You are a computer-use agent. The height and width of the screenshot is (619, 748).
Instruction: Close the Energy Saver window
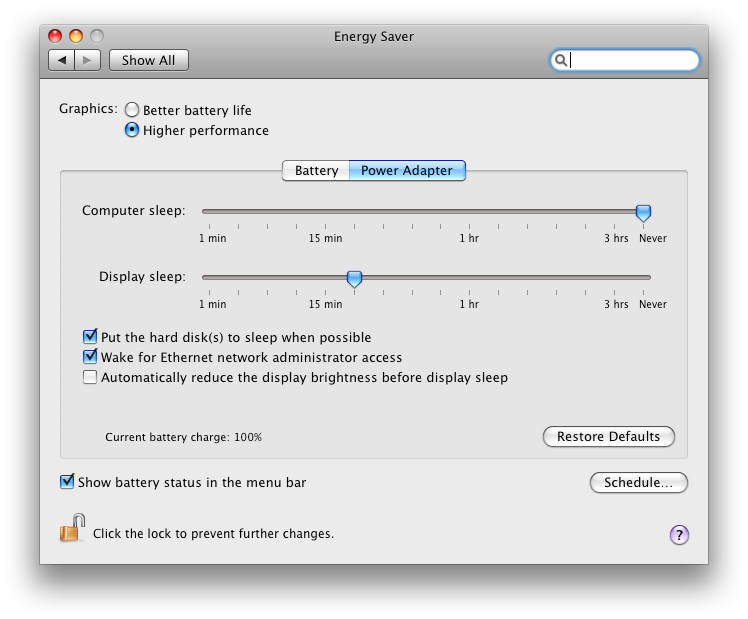tap(55, 36)
